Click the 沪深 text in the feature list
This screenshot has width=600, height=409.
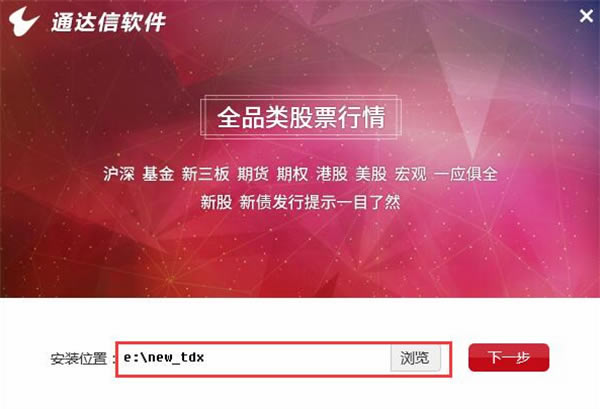[x=119, y=174]
